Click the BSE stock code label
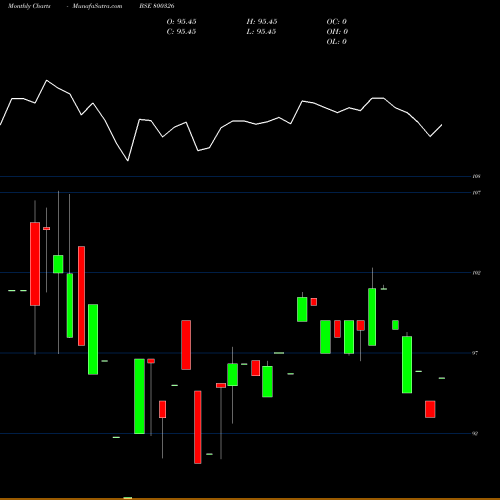The width and height of the screenshot is (500, 500). coord(157,6)
